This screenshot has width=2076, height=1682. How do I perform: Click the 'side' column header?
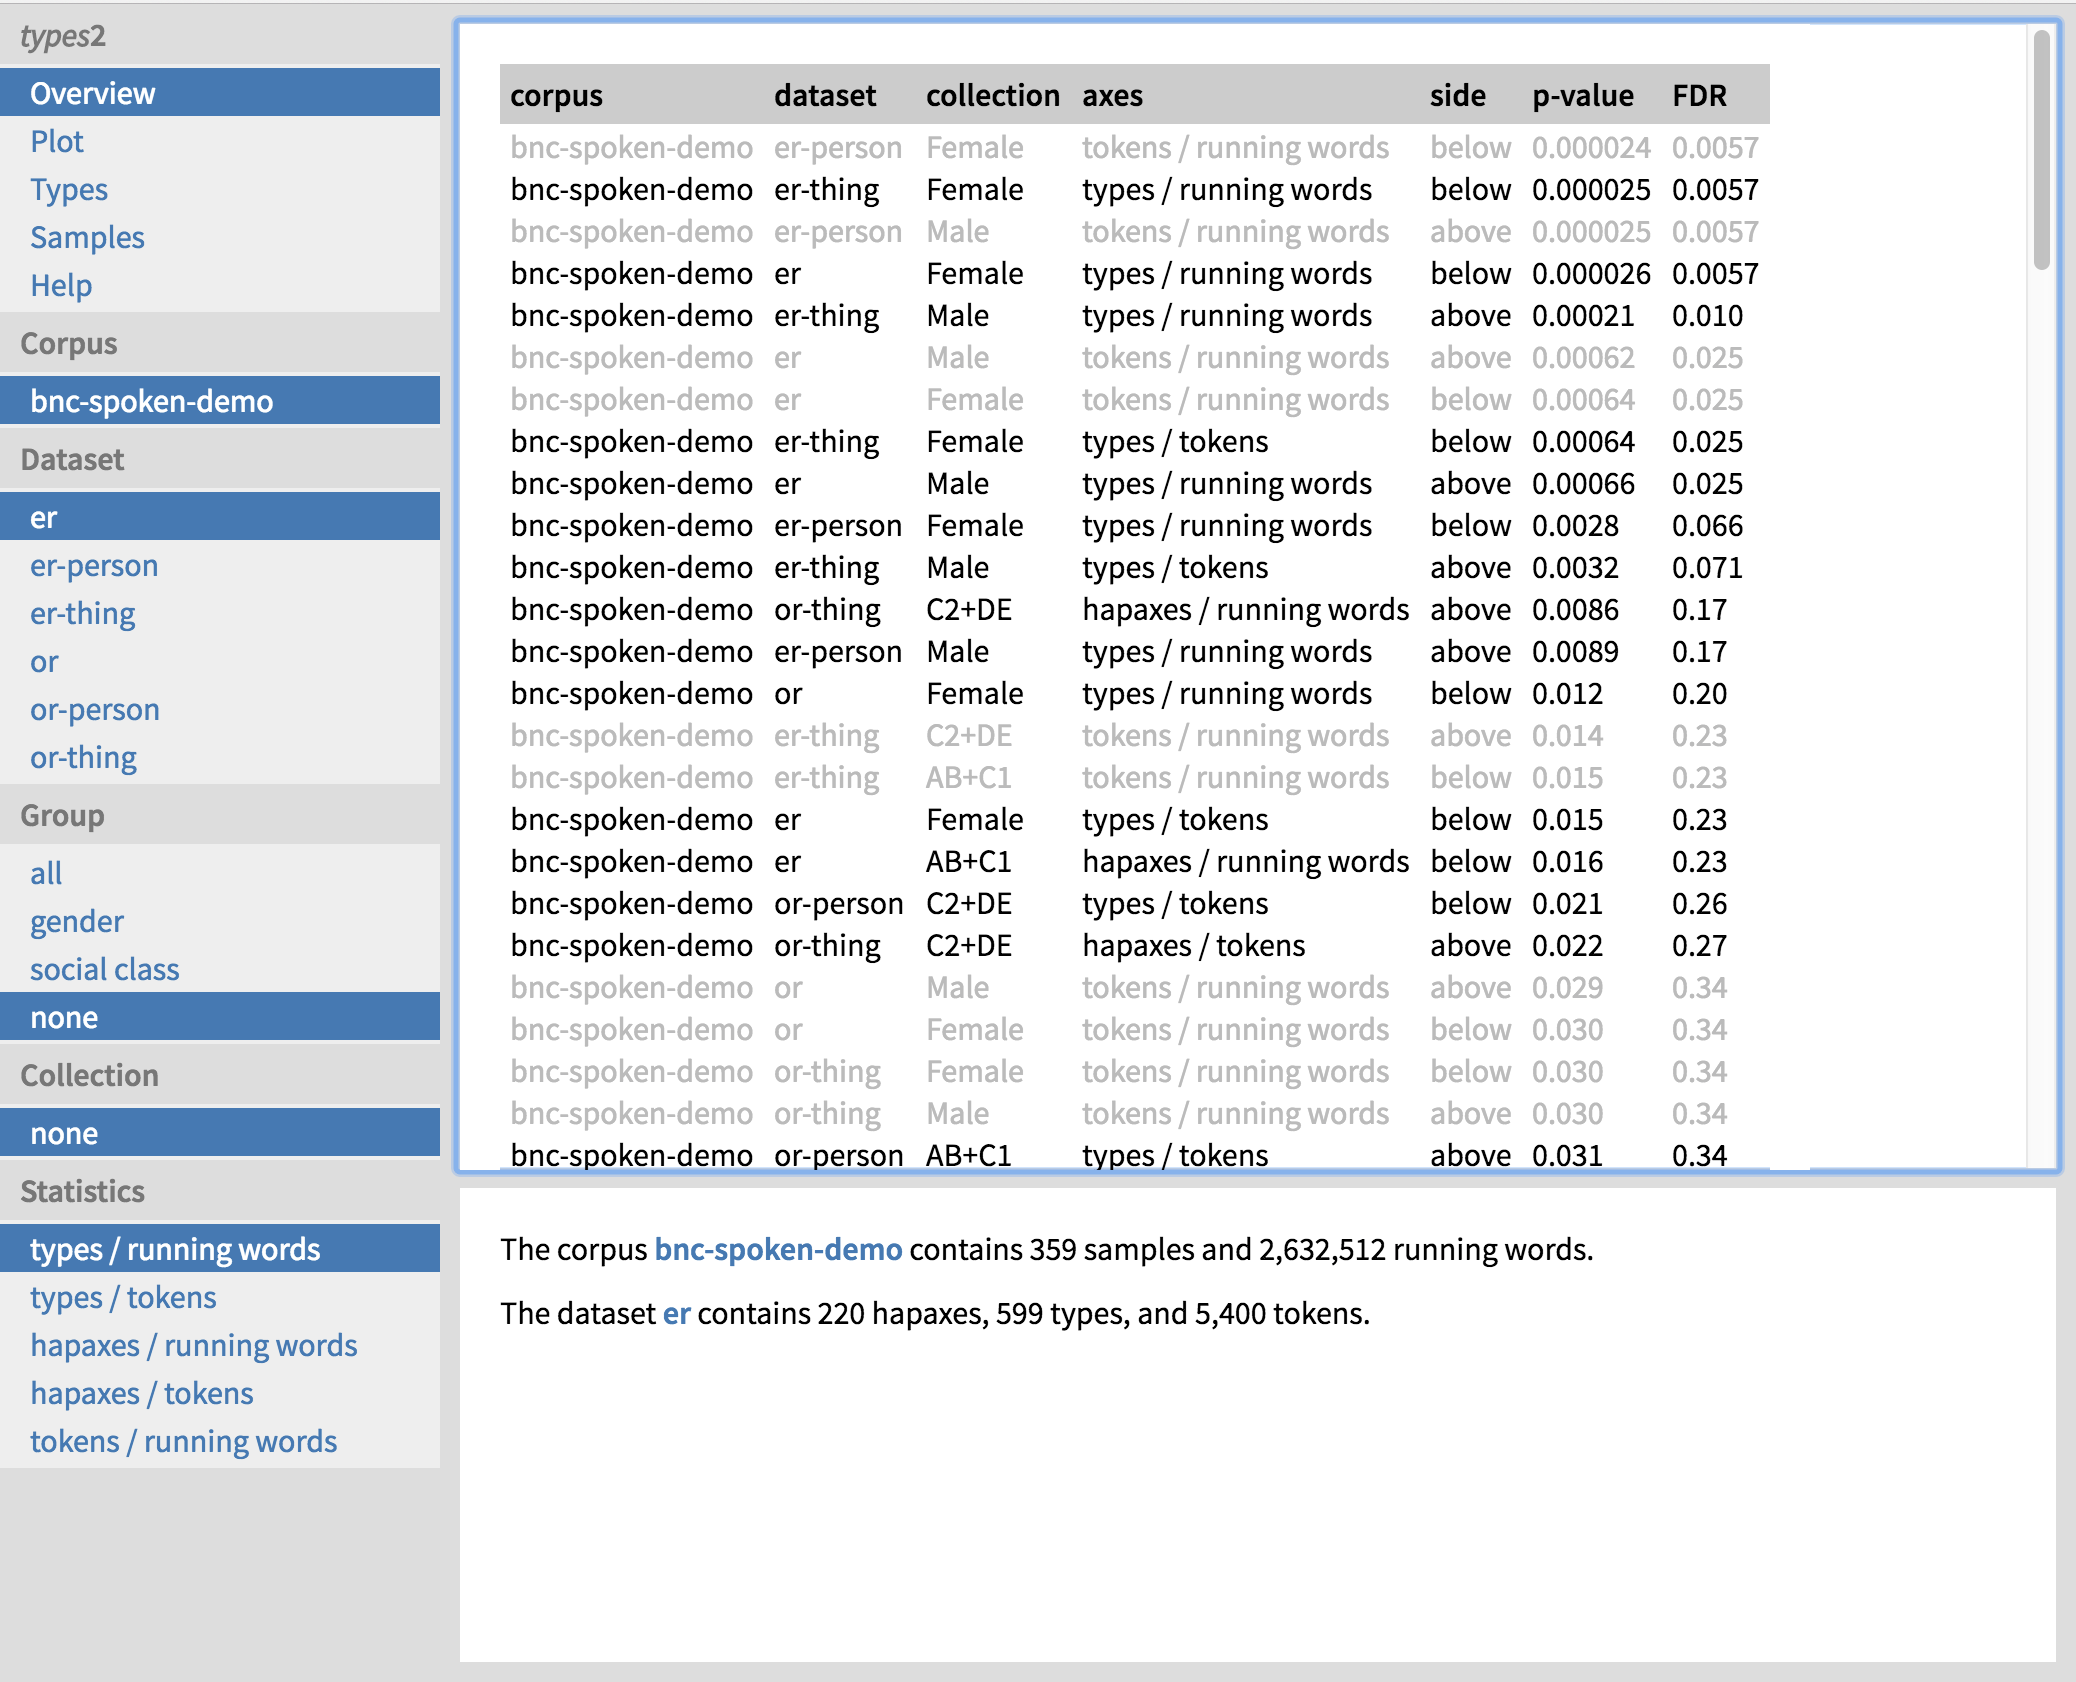[1458, 95]
